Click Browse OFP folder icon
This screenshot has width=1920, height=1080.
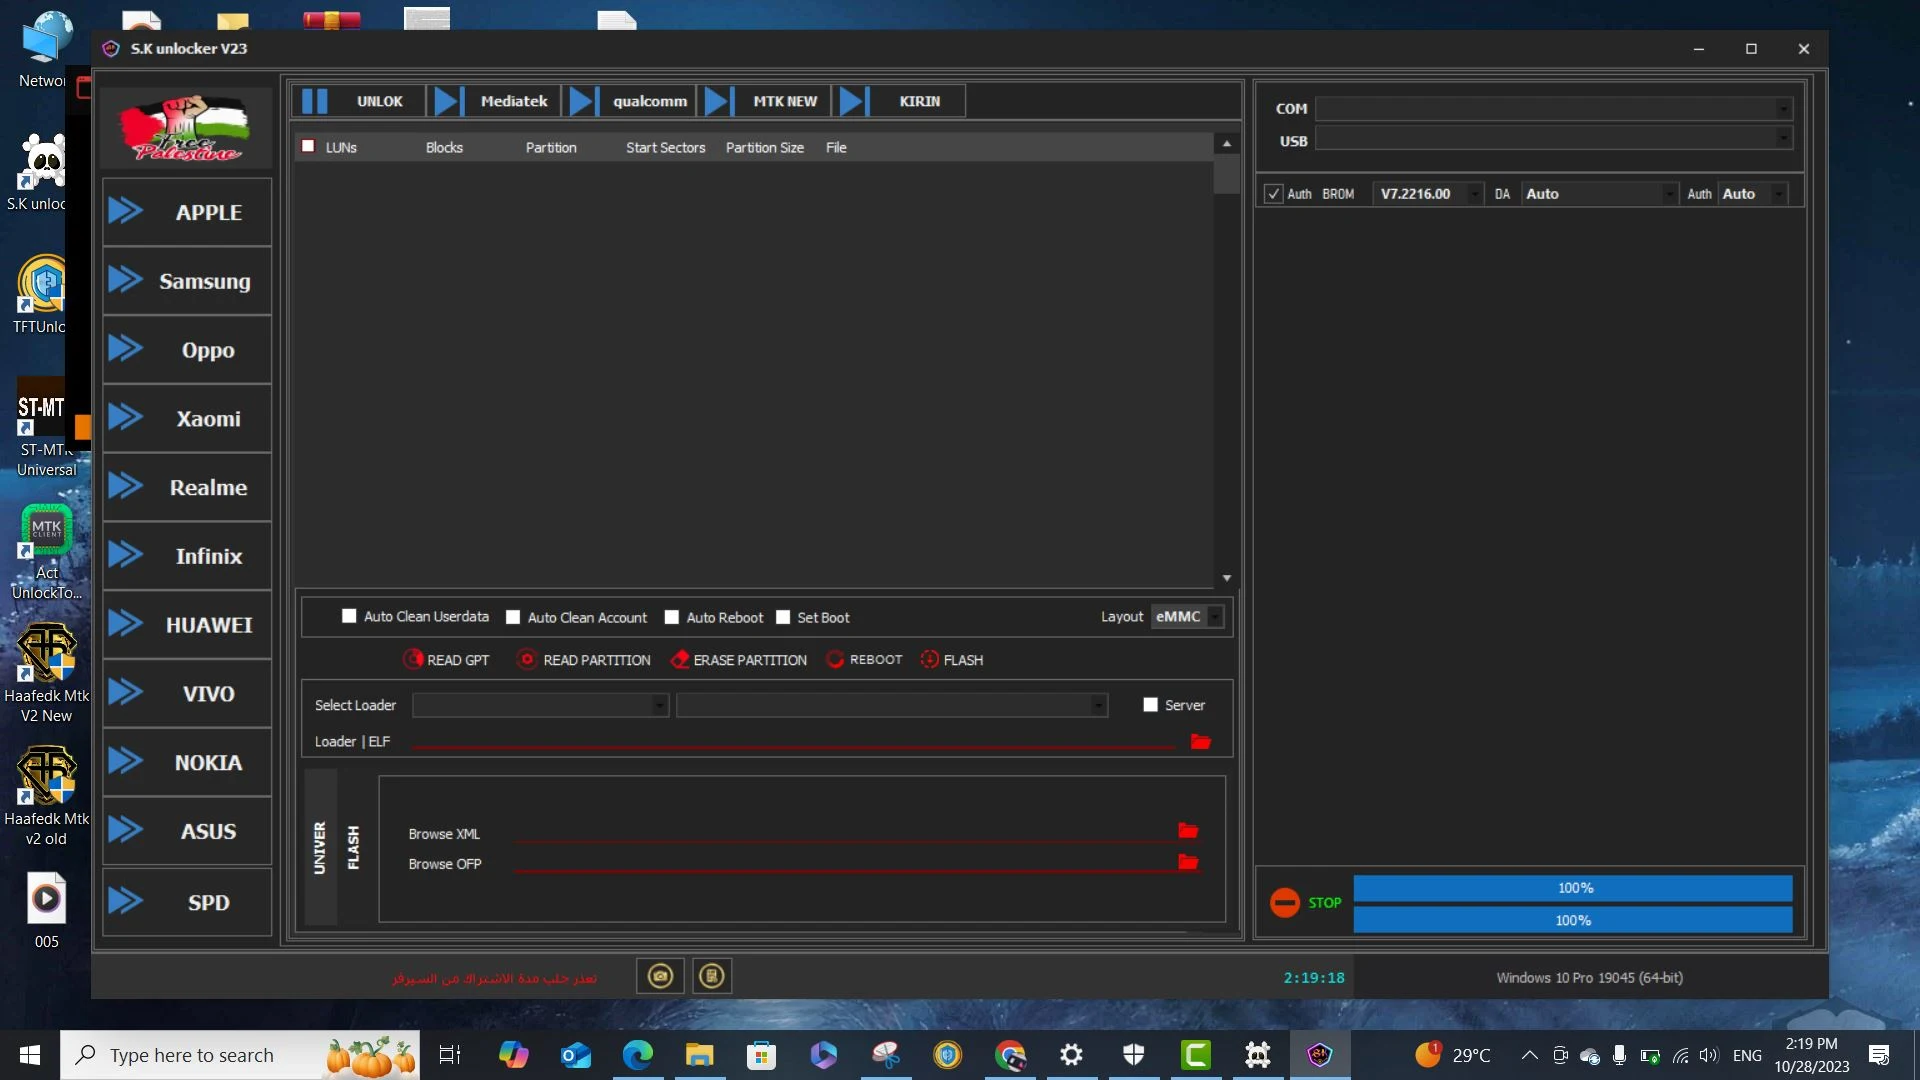[x=1187, y=862]
